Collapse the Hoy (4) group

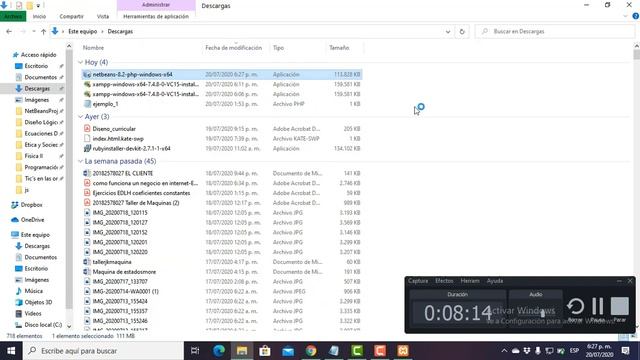[x=80, y=62]
